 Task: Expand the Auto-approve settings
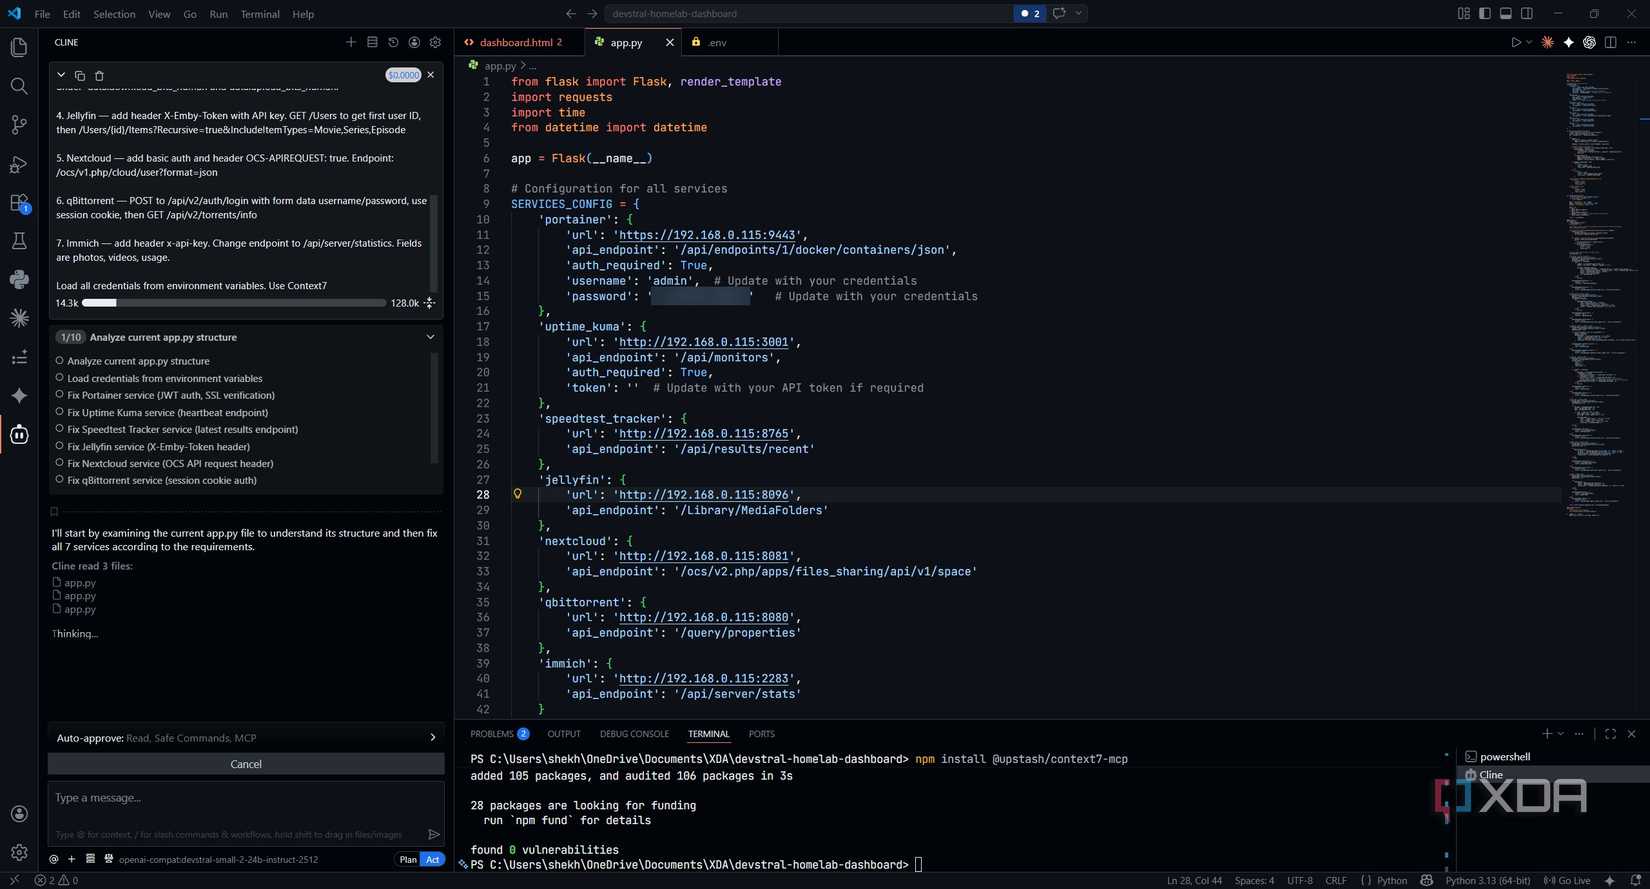click(433, 738)
